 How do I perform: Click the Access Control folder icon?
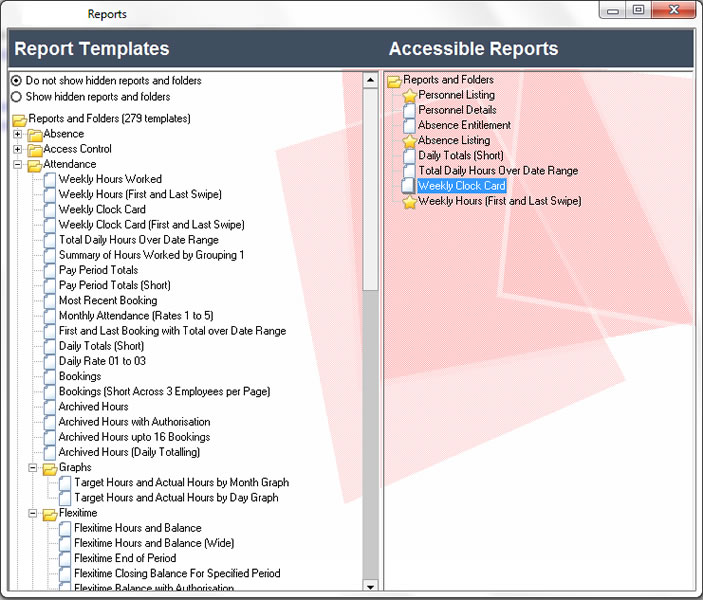(35, 149)
